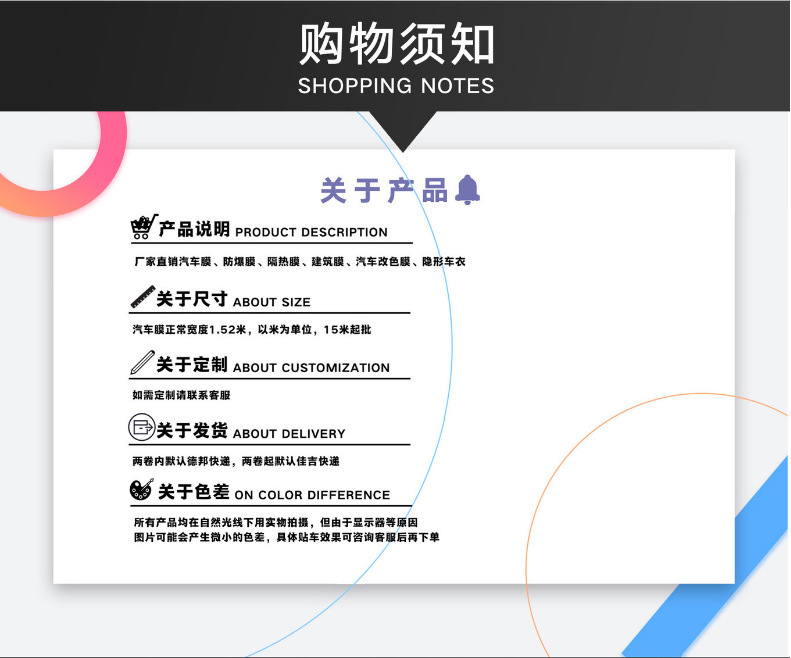Click the line starting 厂家直销汽车膜

pos(300,261)
